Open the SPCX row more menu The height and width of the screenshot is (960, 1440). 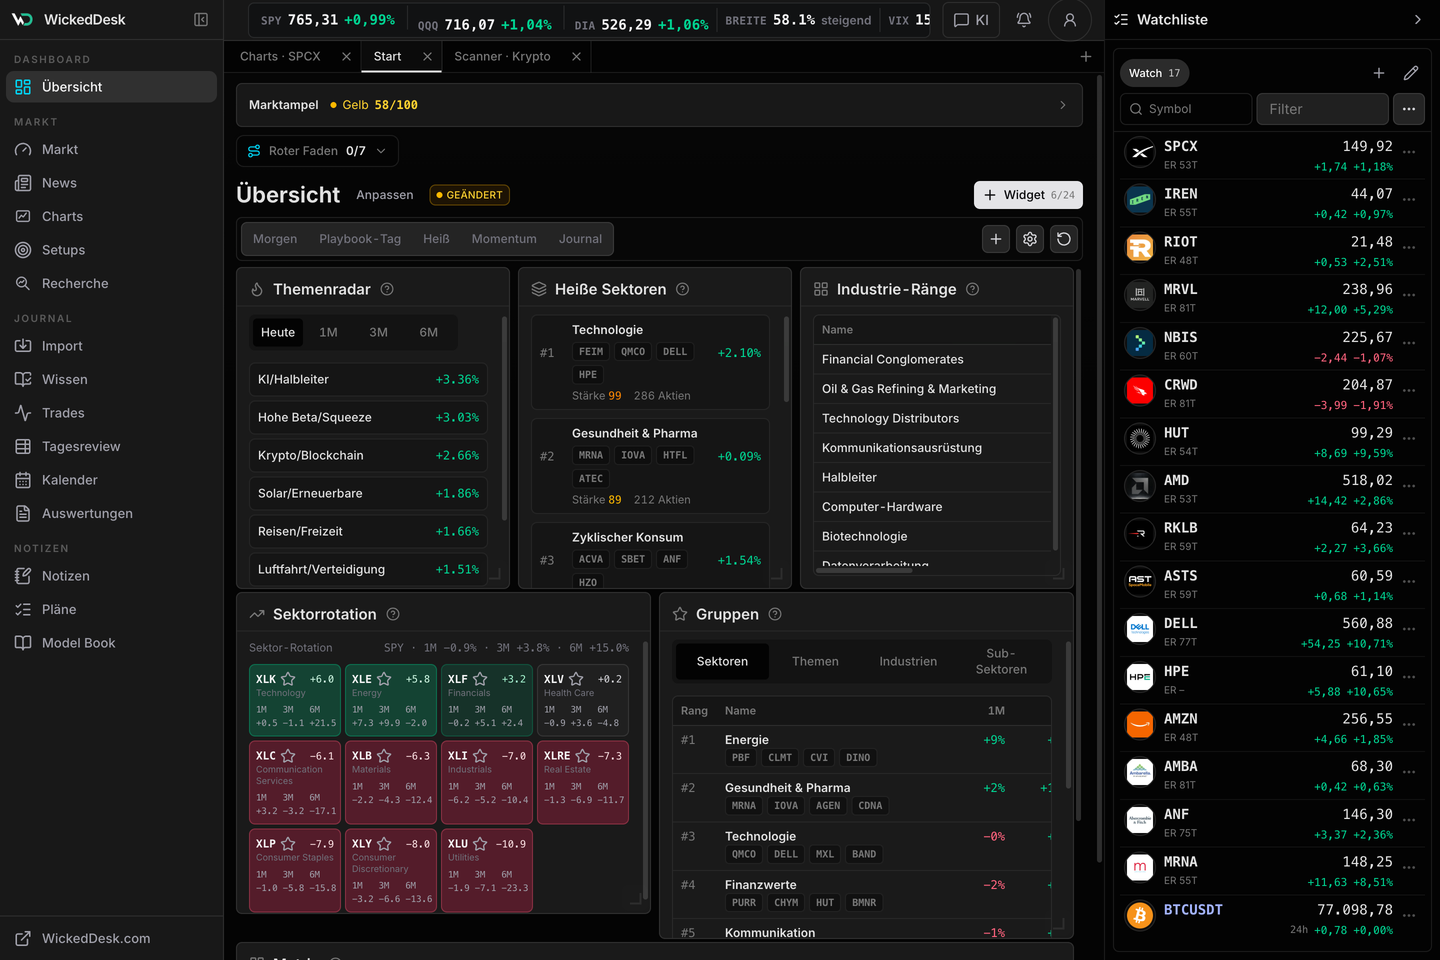click(1409, 152)
